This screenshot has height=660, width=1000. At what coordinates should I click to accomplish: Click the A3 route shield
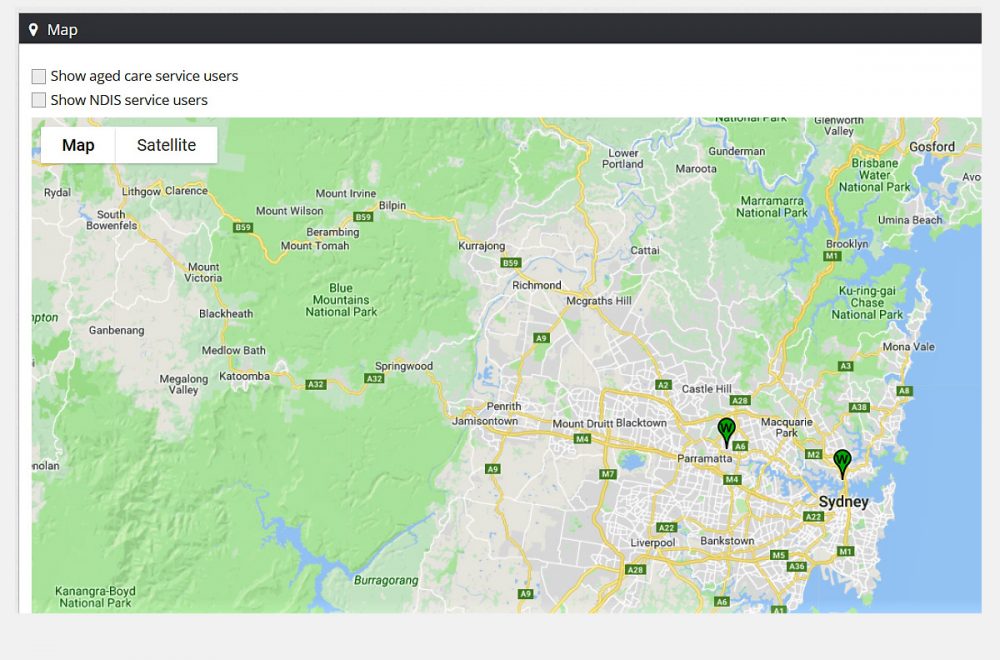pos(846,366)
